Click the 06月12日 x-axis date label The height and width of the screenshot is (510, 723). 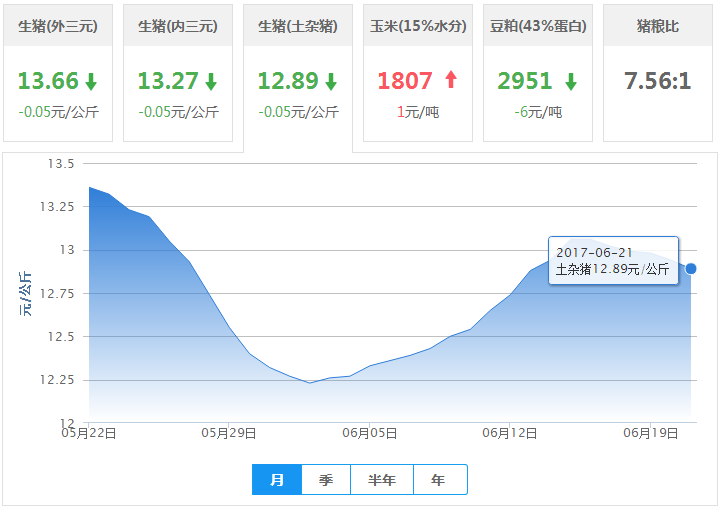(511, 433)
